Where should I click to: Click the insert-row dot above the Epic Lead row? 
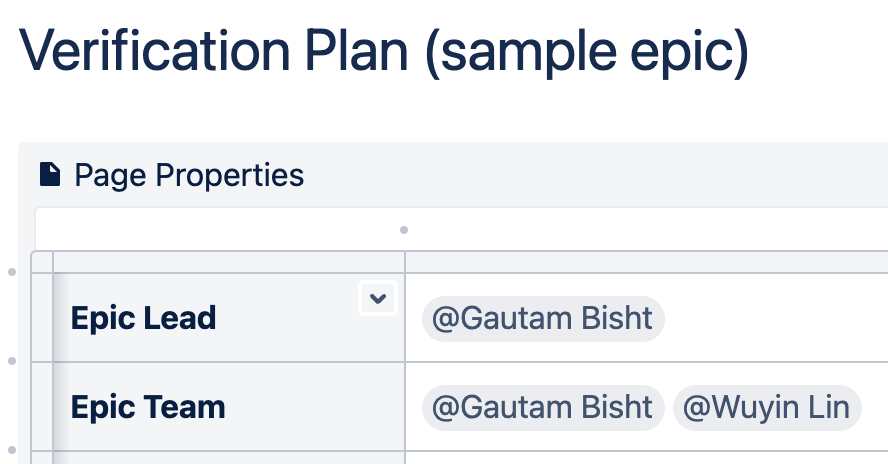pos(12,272)
